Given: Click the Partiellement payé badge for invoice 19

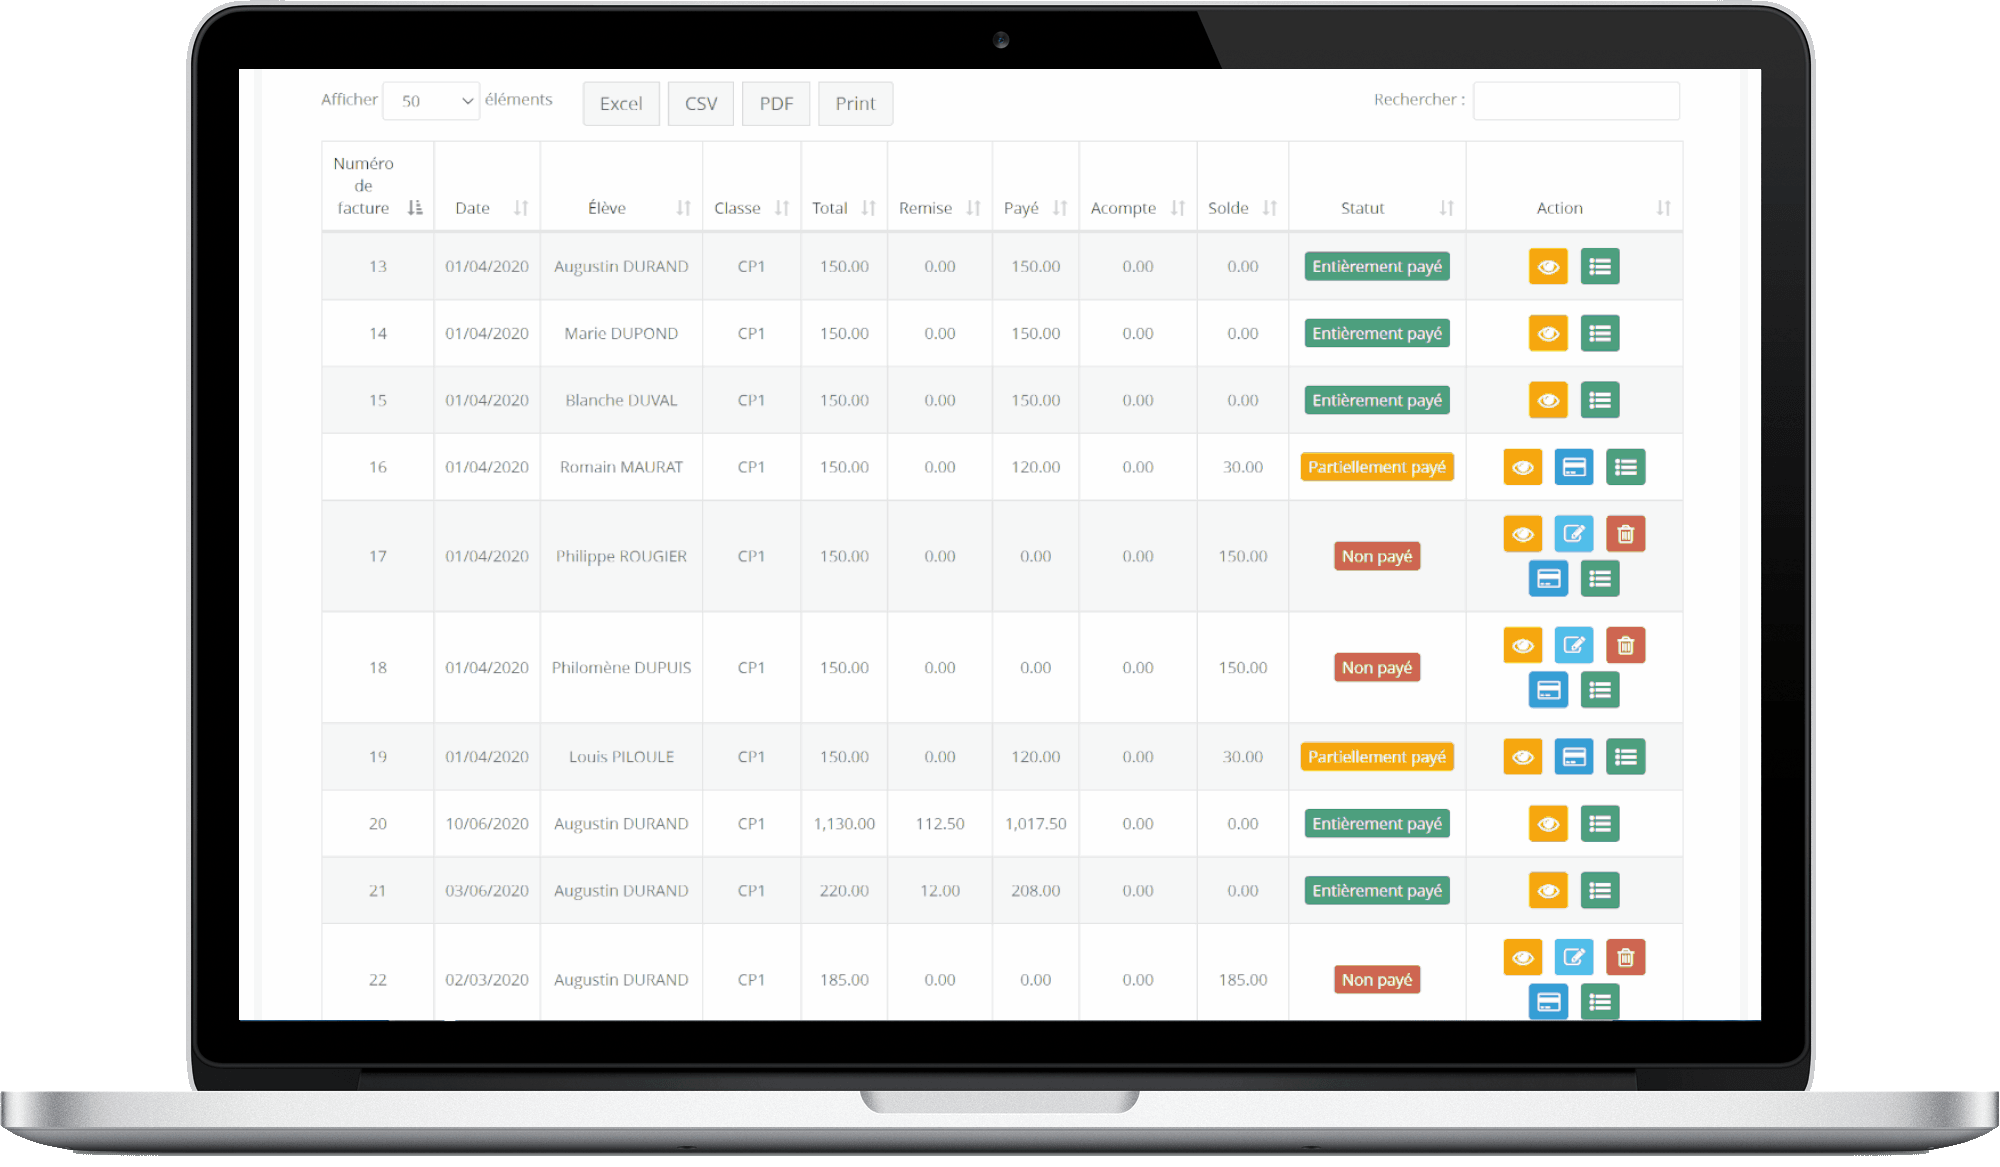Looking at the screenshot, I should pyautogui.click(x=1377, y=758).
